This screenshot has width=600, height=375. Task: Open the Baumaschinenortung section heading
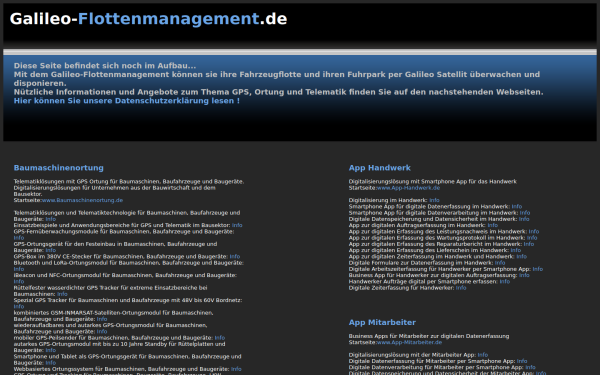59,168
